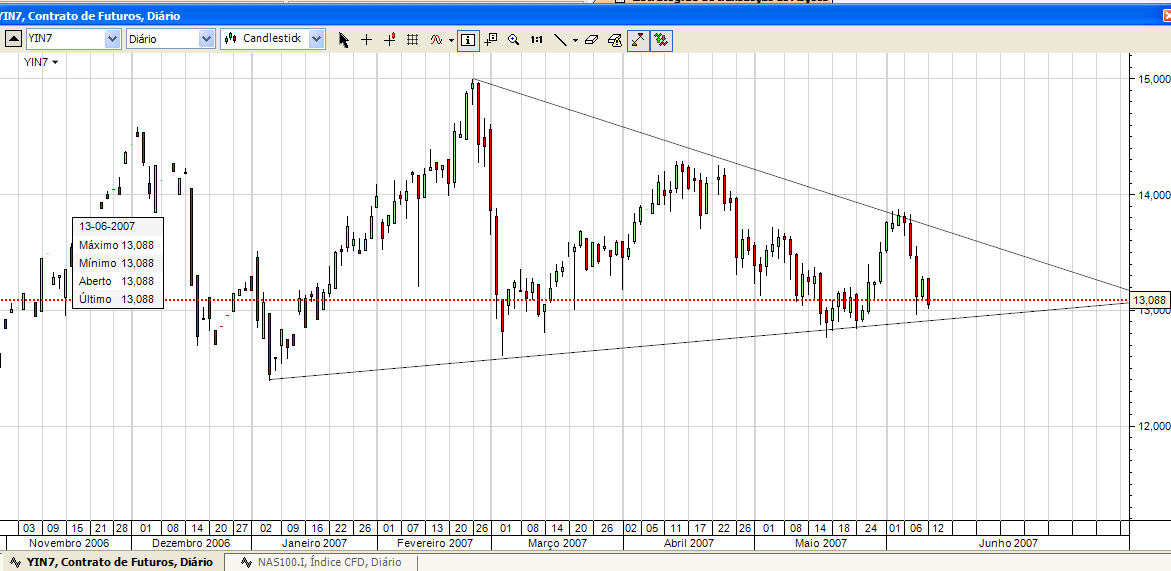The height and width of the screenshot is (571, 1171).
Task: Select the trend line drawing tool
Action: point(560,40)
